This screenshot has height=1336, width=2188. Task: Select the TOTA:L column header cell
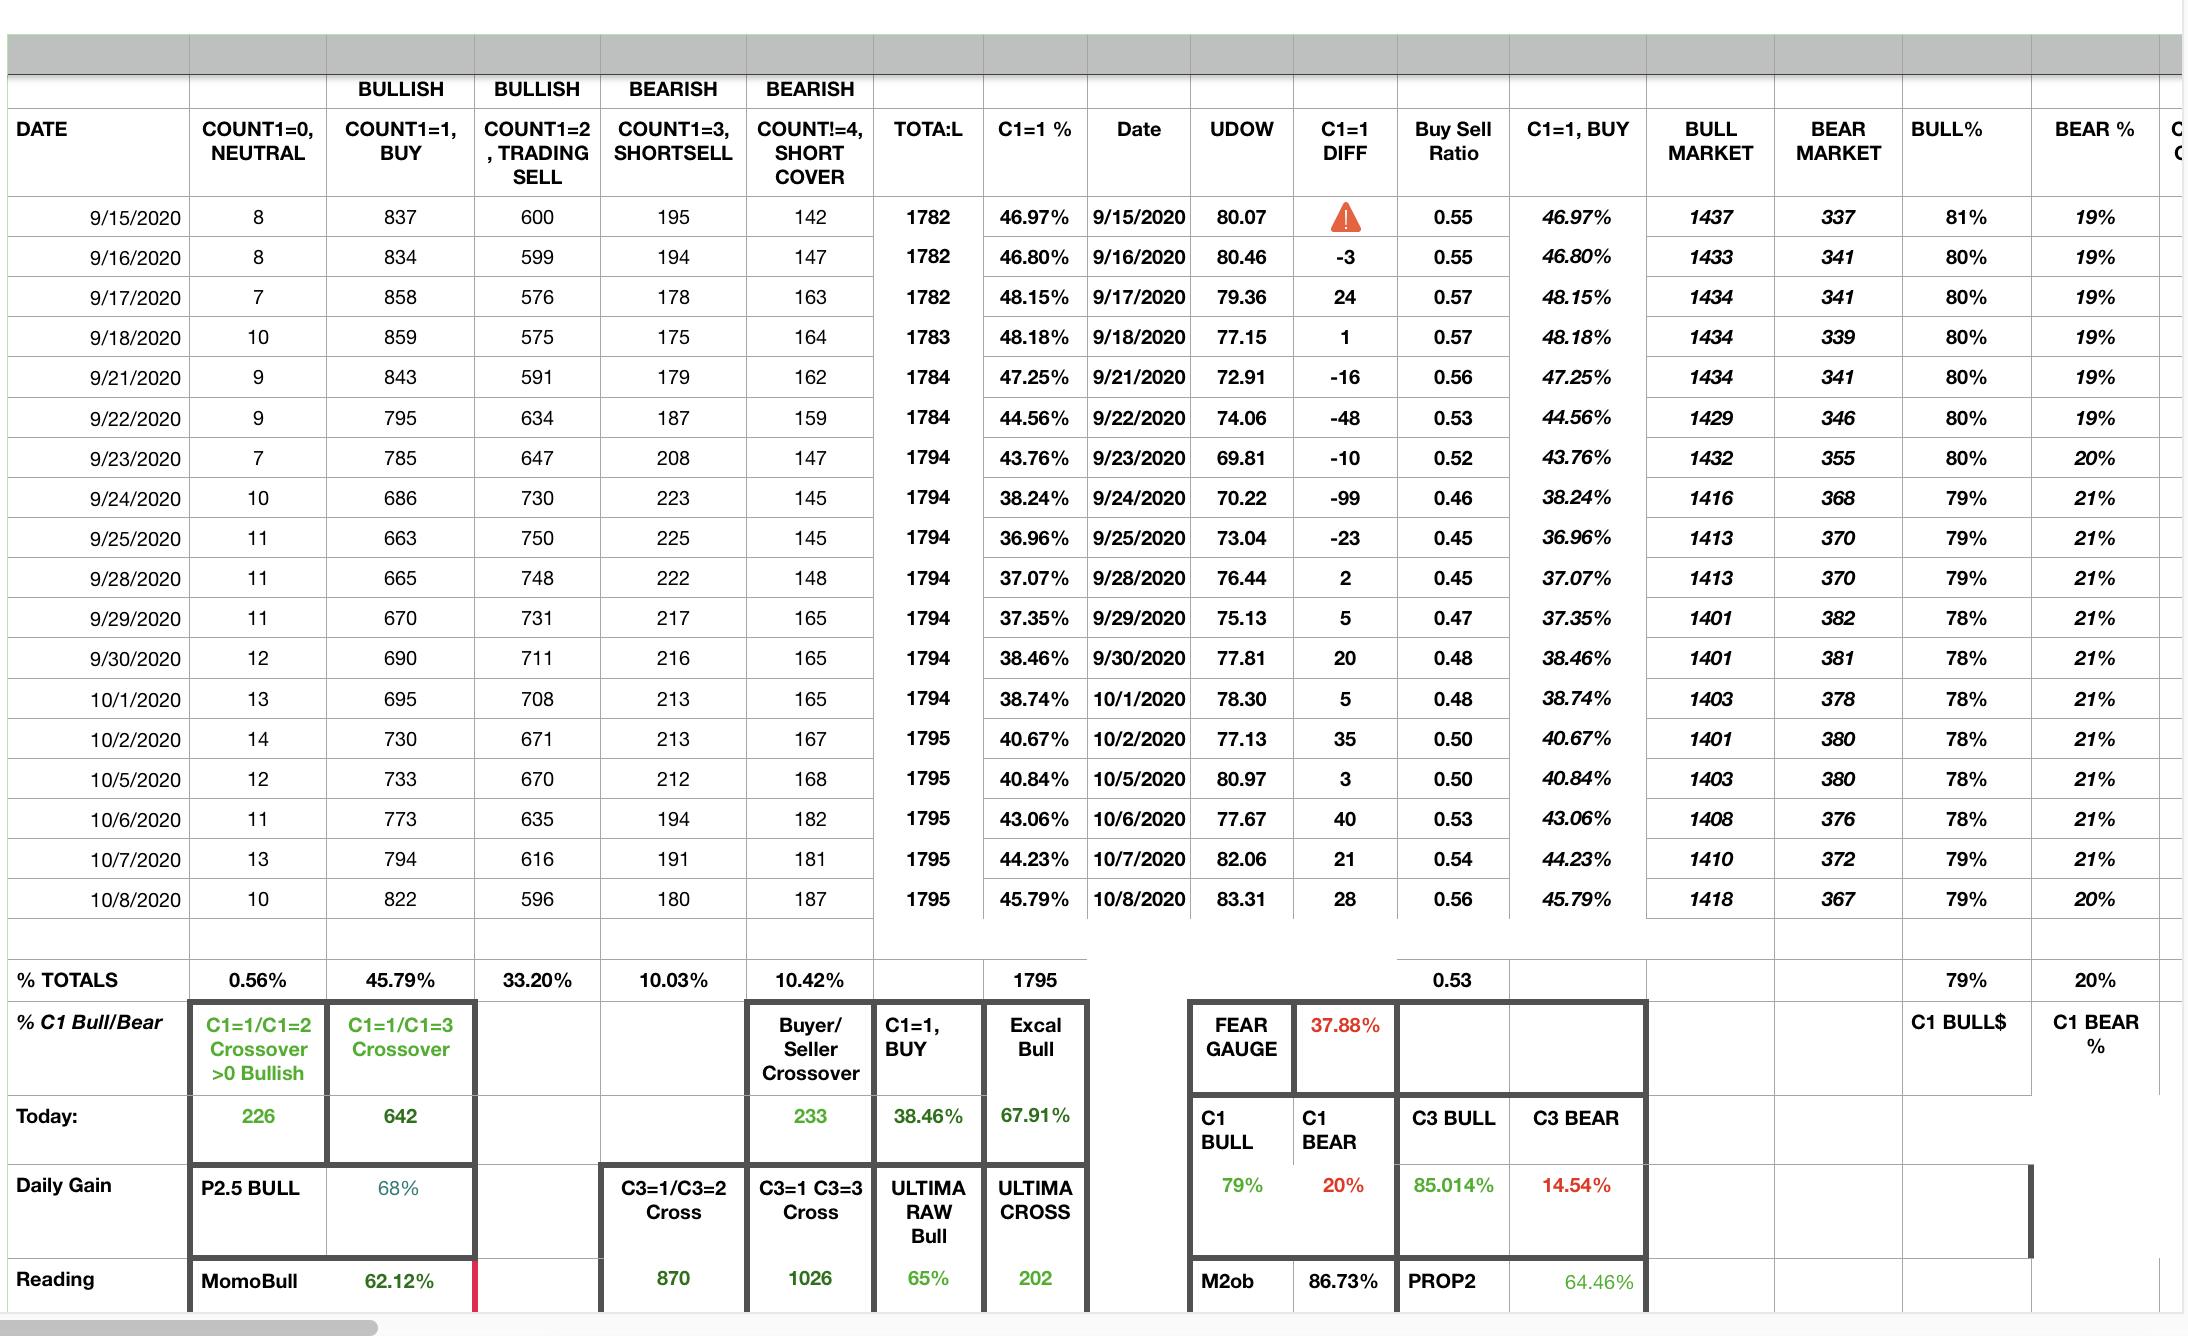pos(927,130)
